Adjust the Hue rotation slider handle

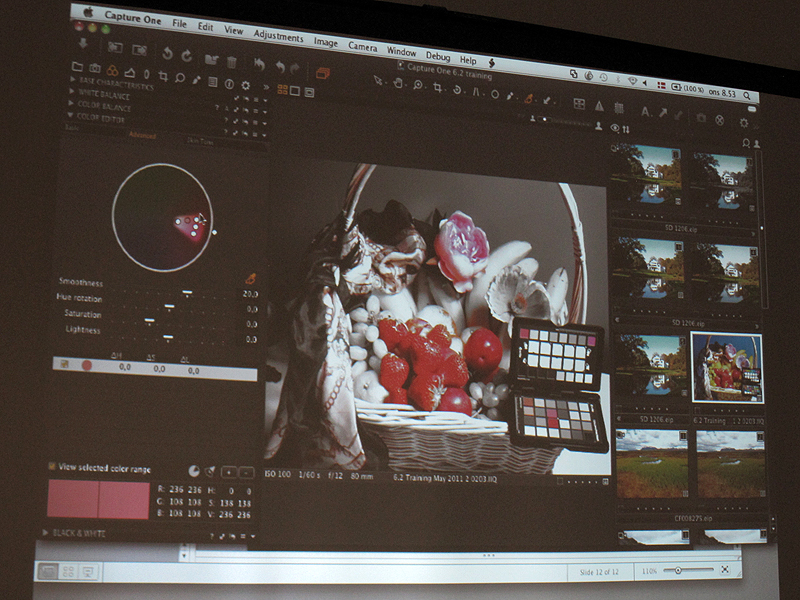tap(169, 307)
